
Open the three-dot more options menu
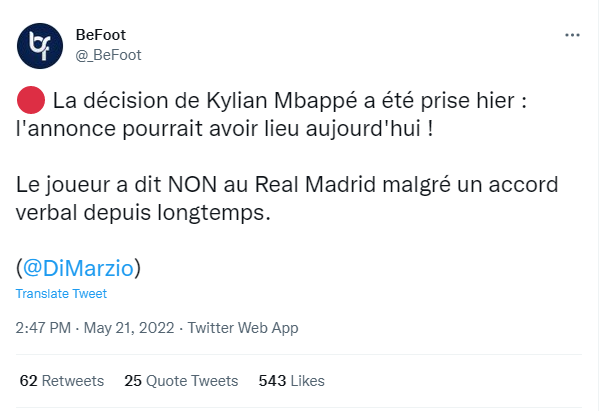pyautogui.click(x=573, y=34)
